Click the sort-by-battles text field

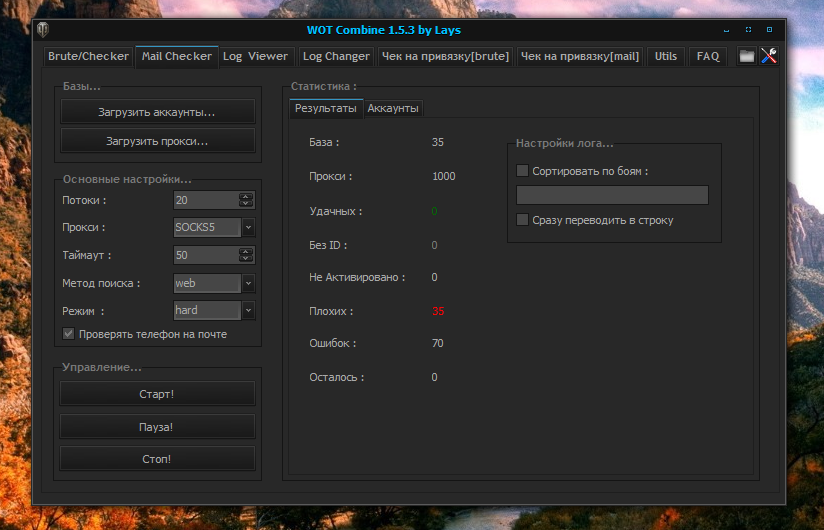click(612, 195)
